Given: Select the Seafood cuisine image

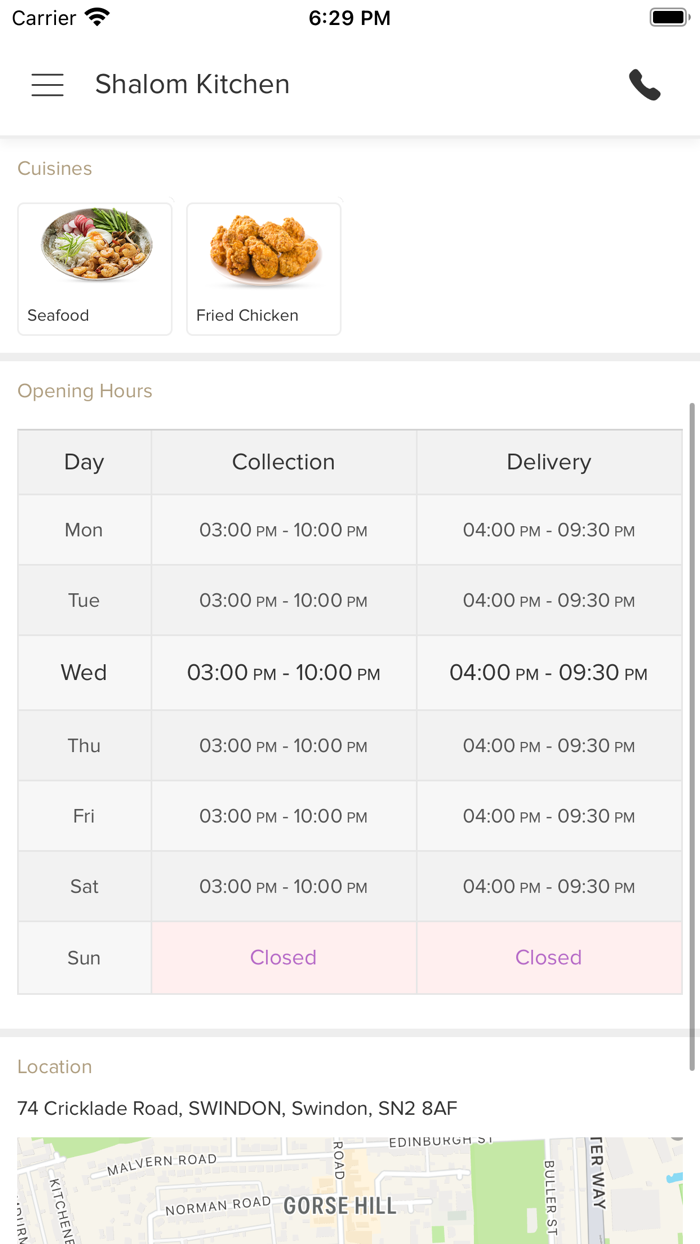Looking at the screenshot, I should 96,246.
